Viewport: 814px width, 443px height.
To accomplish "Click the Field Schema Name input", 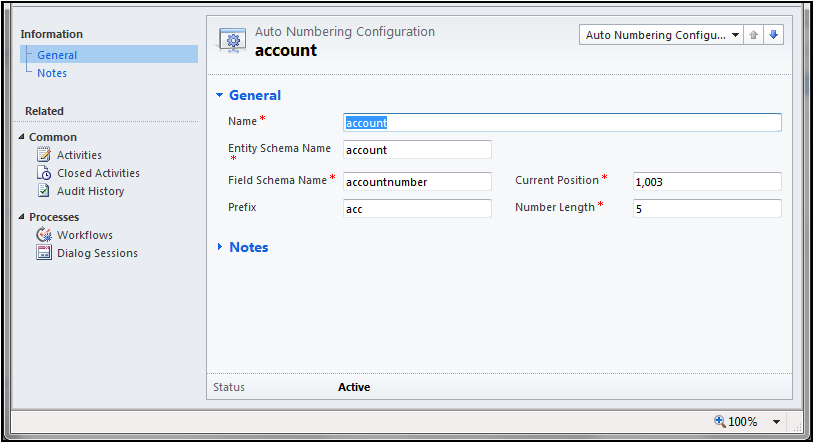I will pyautogui.click(x=417, y=182).
